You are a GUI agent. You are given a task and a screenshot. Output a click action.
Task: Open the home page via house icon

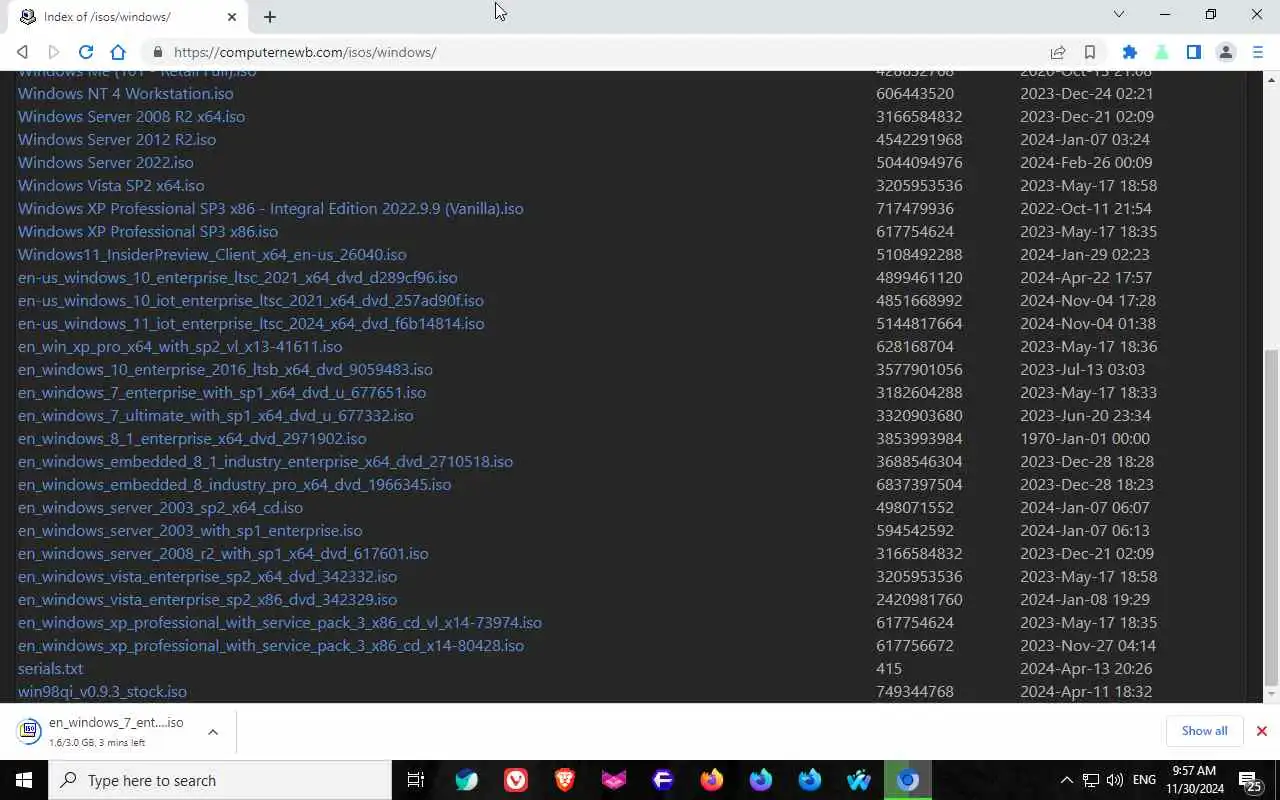click(118, 52)
